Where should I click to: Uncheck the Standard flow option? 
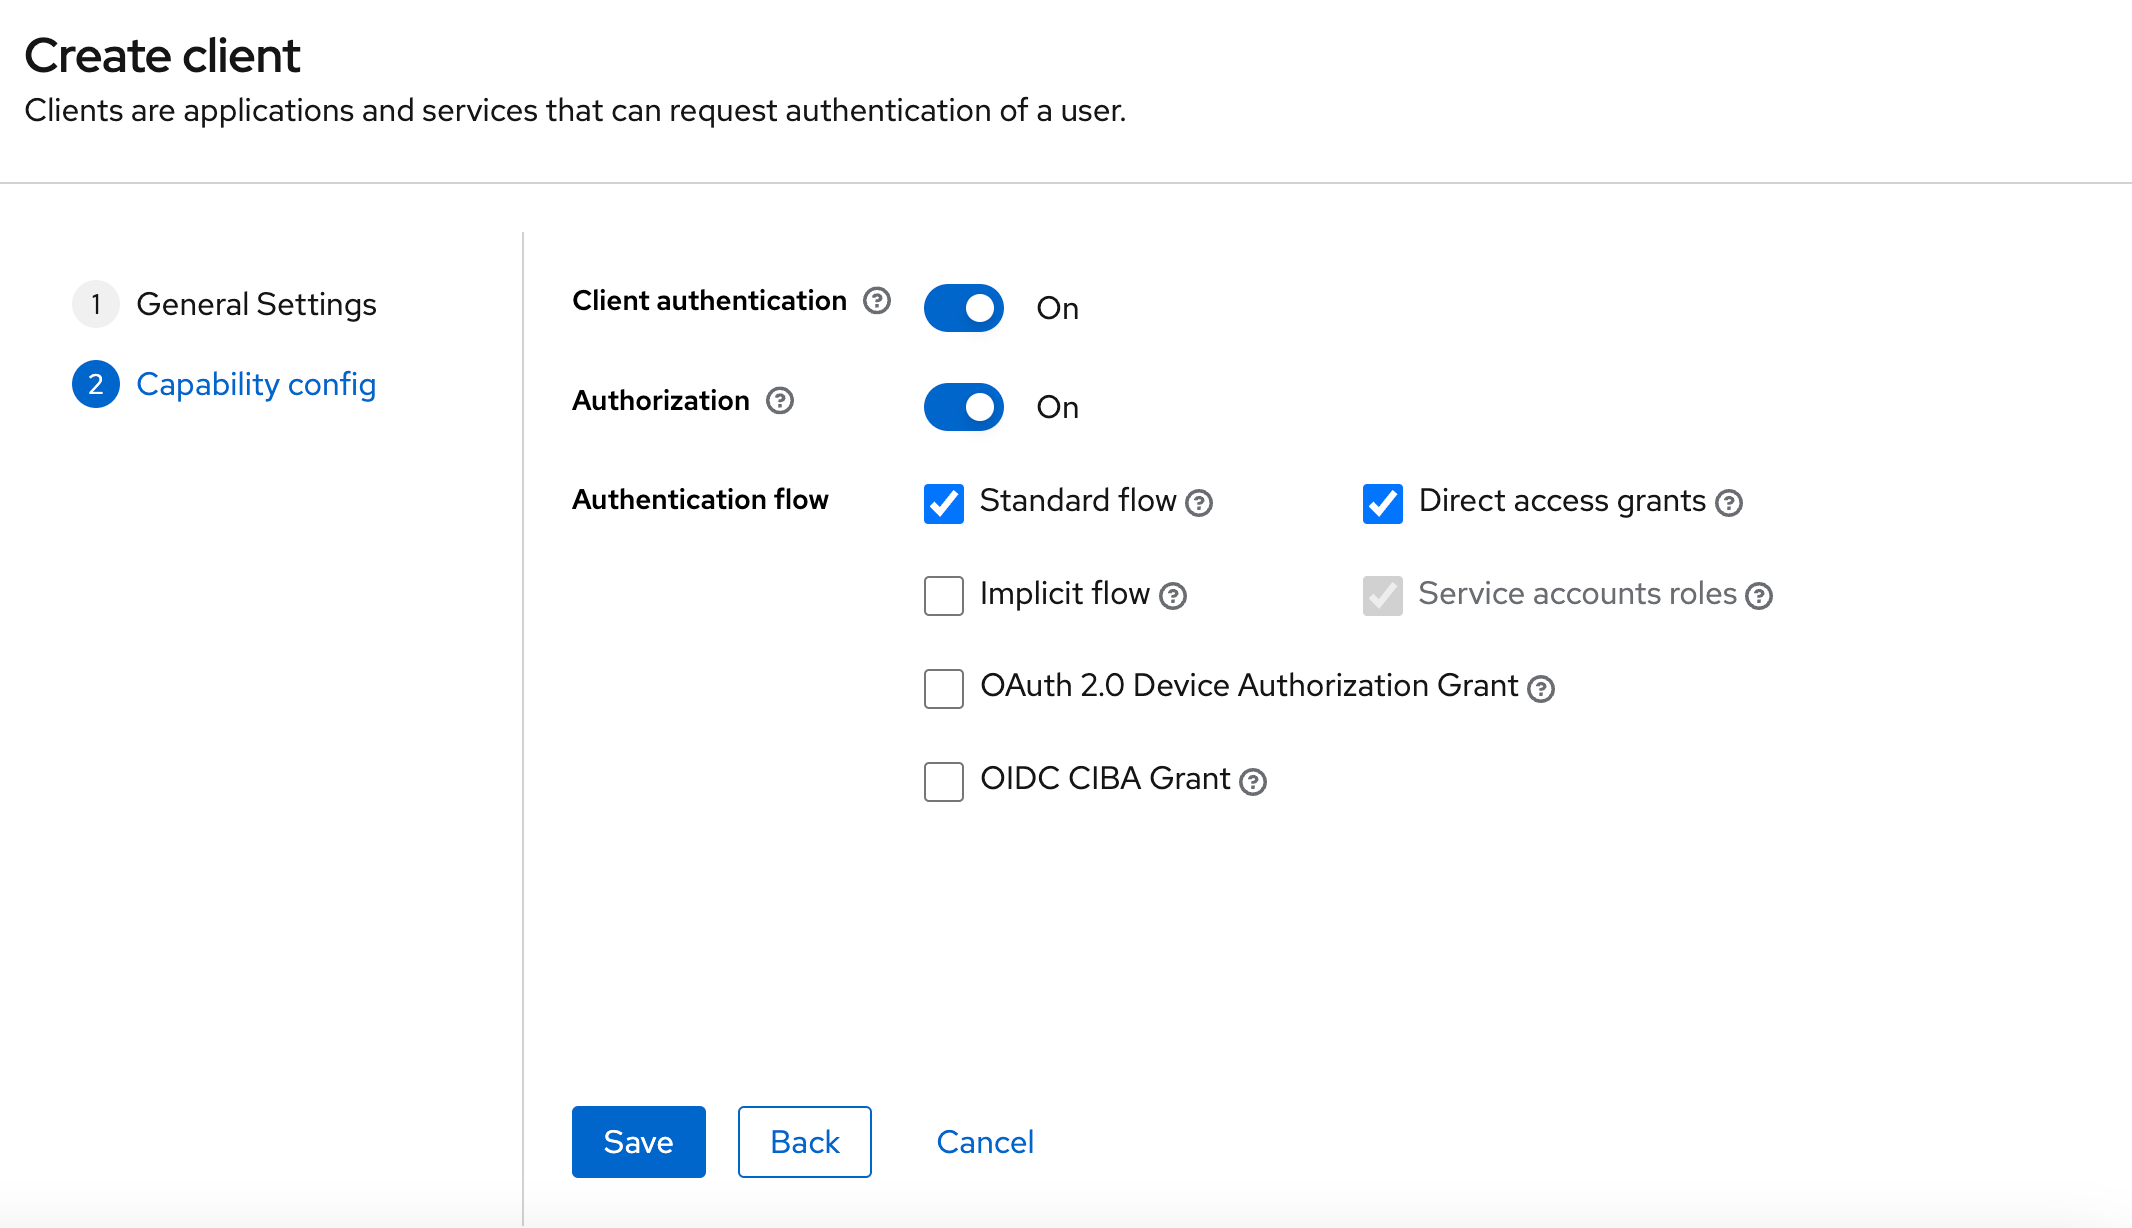point(943,504)
